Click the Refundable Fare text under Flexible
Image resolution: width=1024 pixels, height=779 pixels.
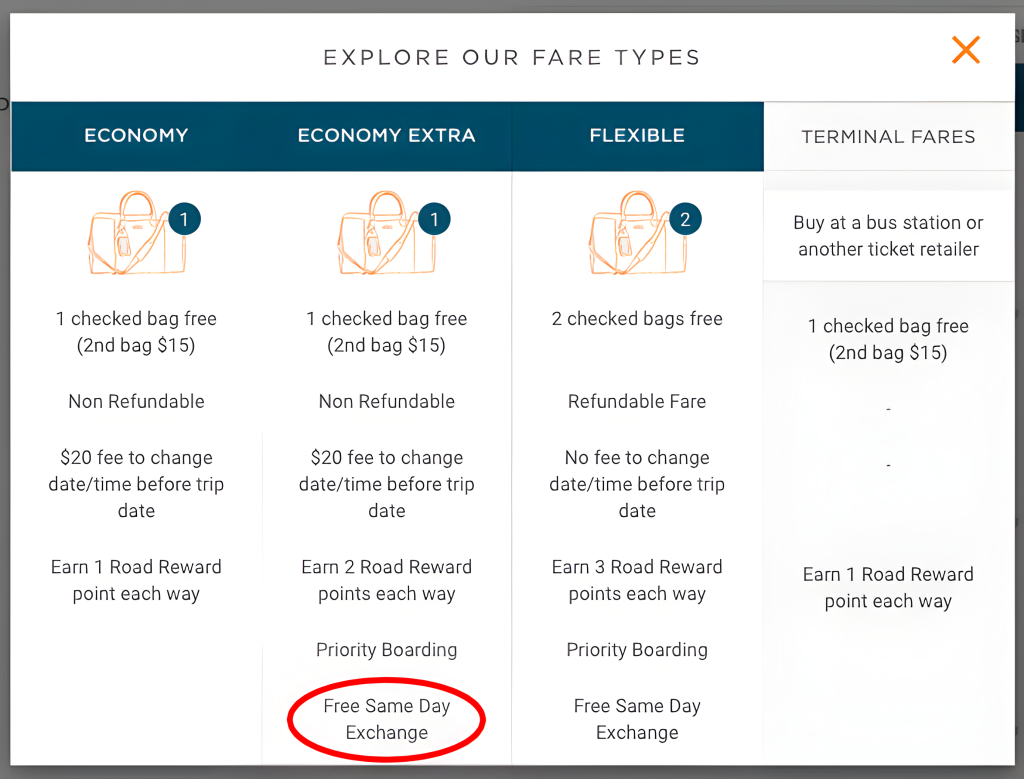[637, 401]
